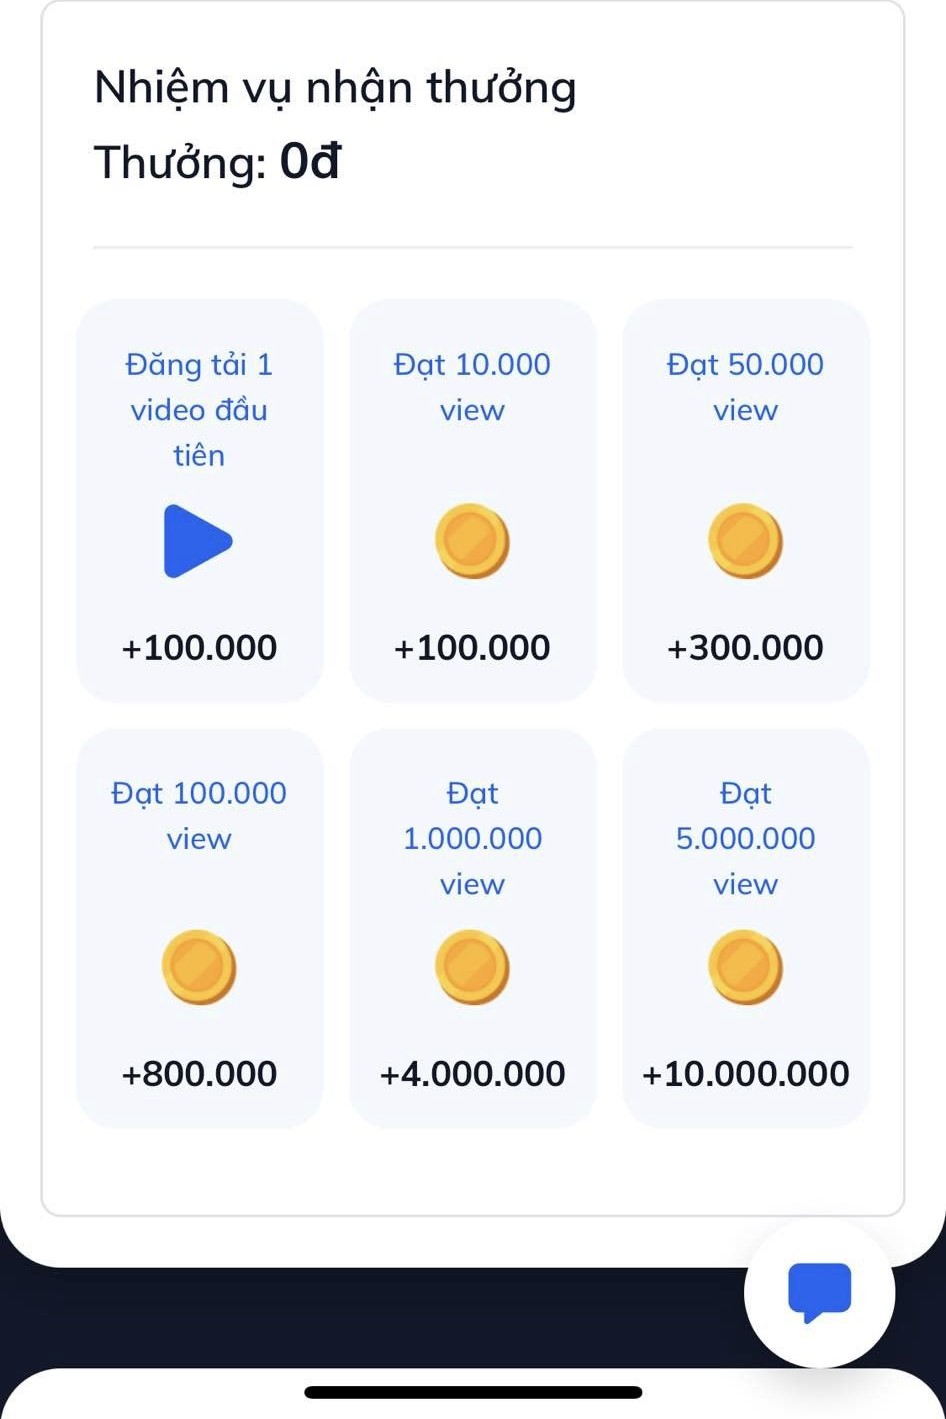
Task: Tap the Đạt 50.000 view mission title
Action: click(x=745, y=387)
